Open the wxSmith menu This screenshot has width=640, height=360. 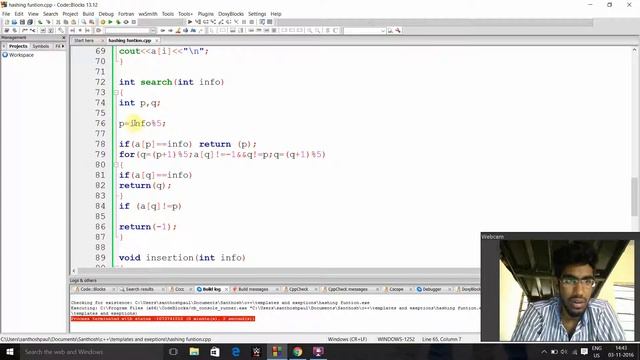(148, 14)
